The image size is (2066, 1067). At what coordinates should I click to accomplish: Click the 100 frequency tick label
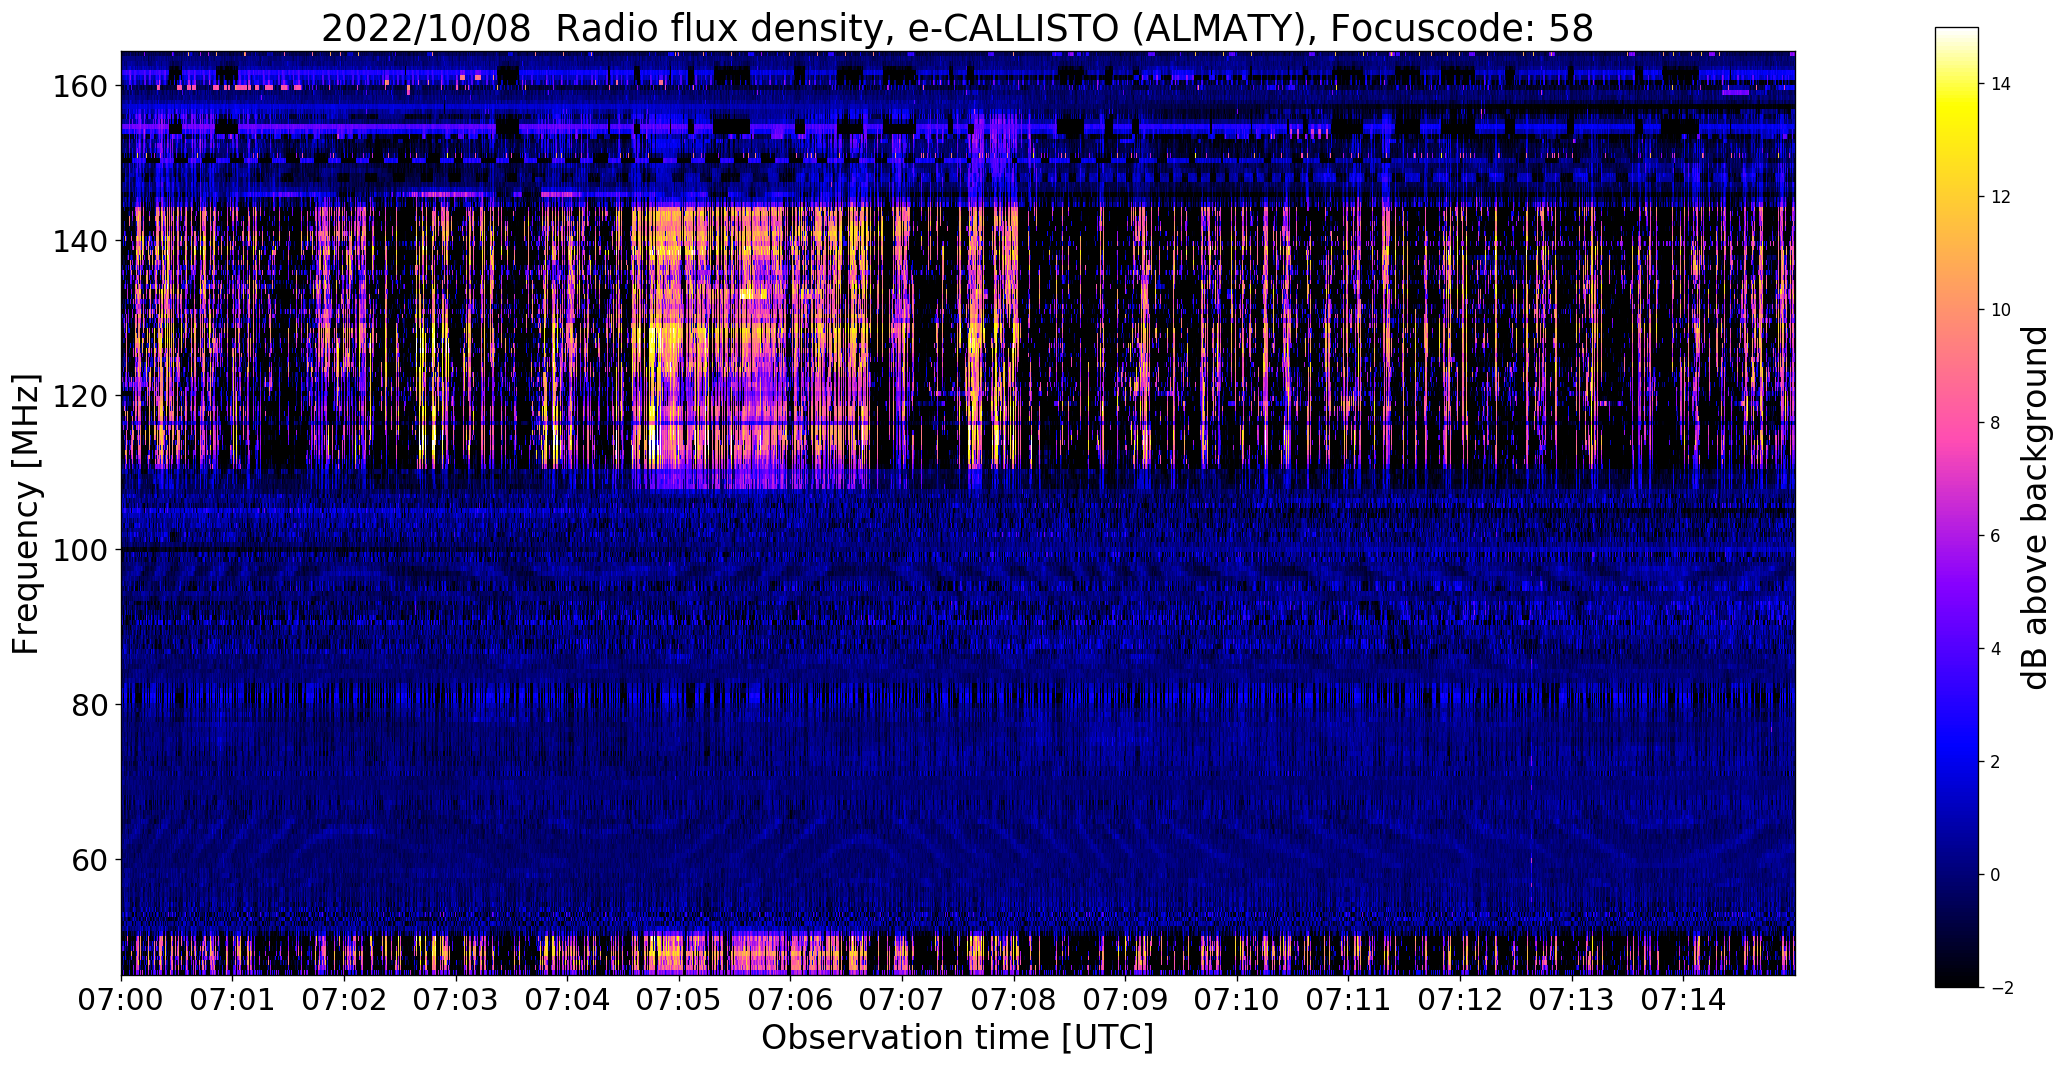[x=81, y=550]
